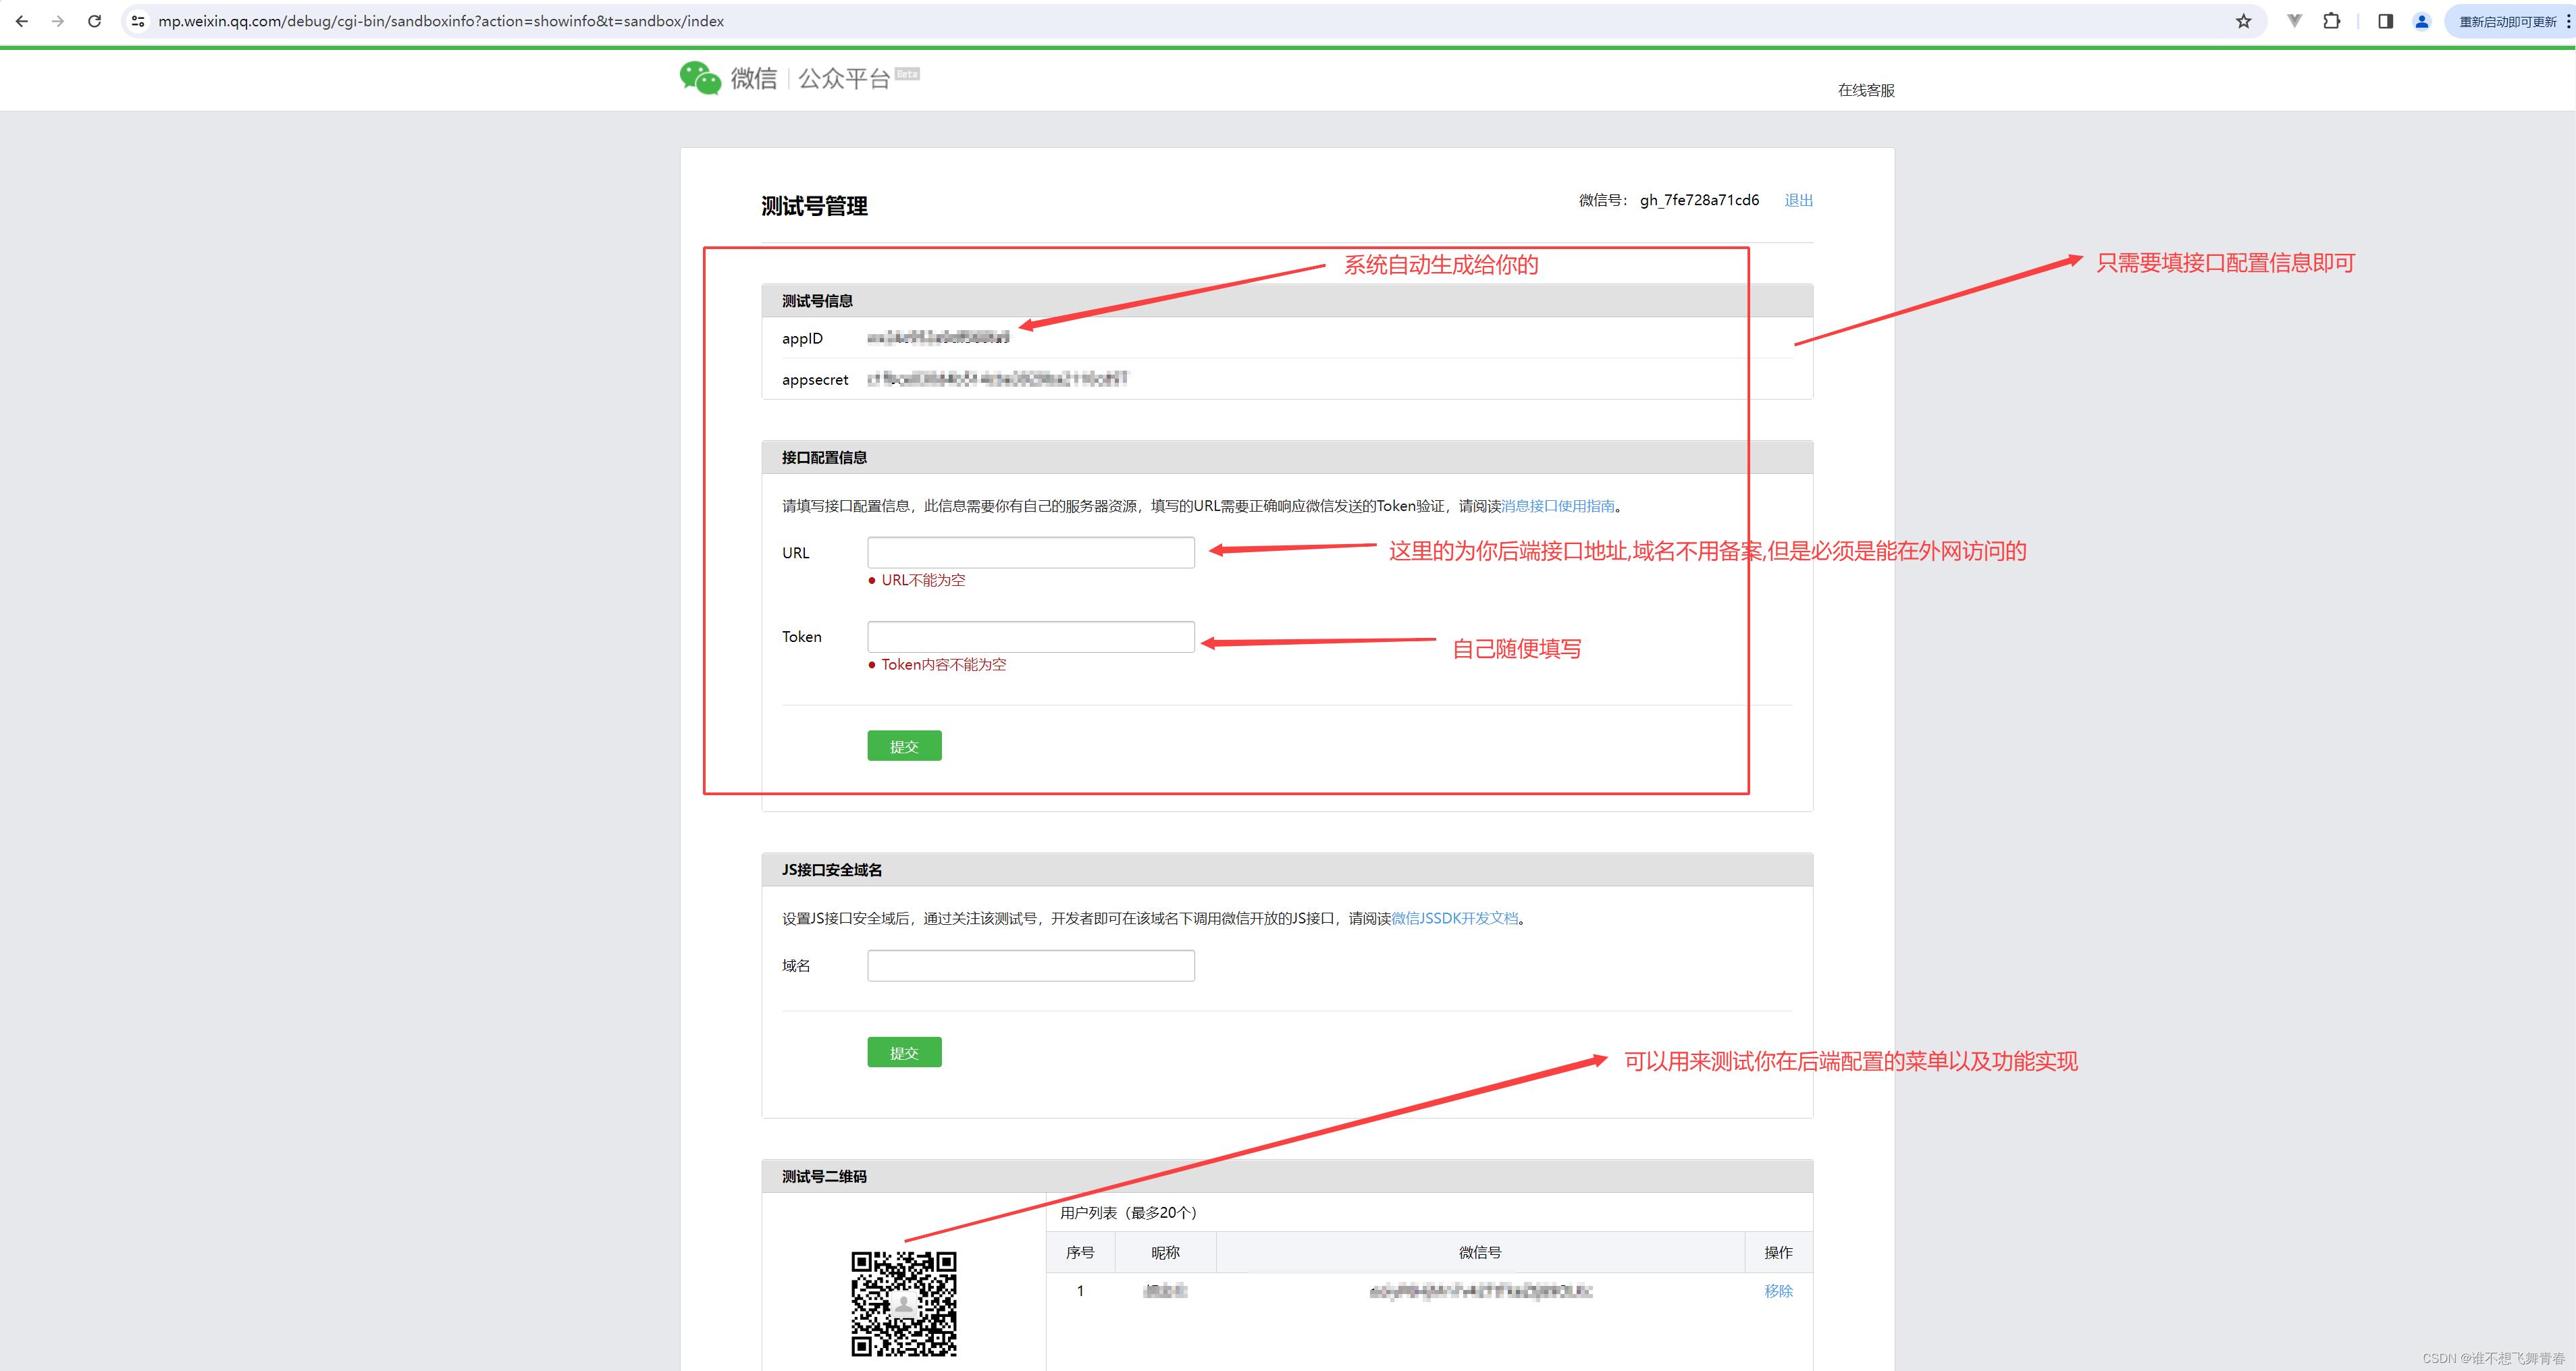This screenshot has width=2576, height=1371.
Task: Click the appsecret label
Action: 815,380
